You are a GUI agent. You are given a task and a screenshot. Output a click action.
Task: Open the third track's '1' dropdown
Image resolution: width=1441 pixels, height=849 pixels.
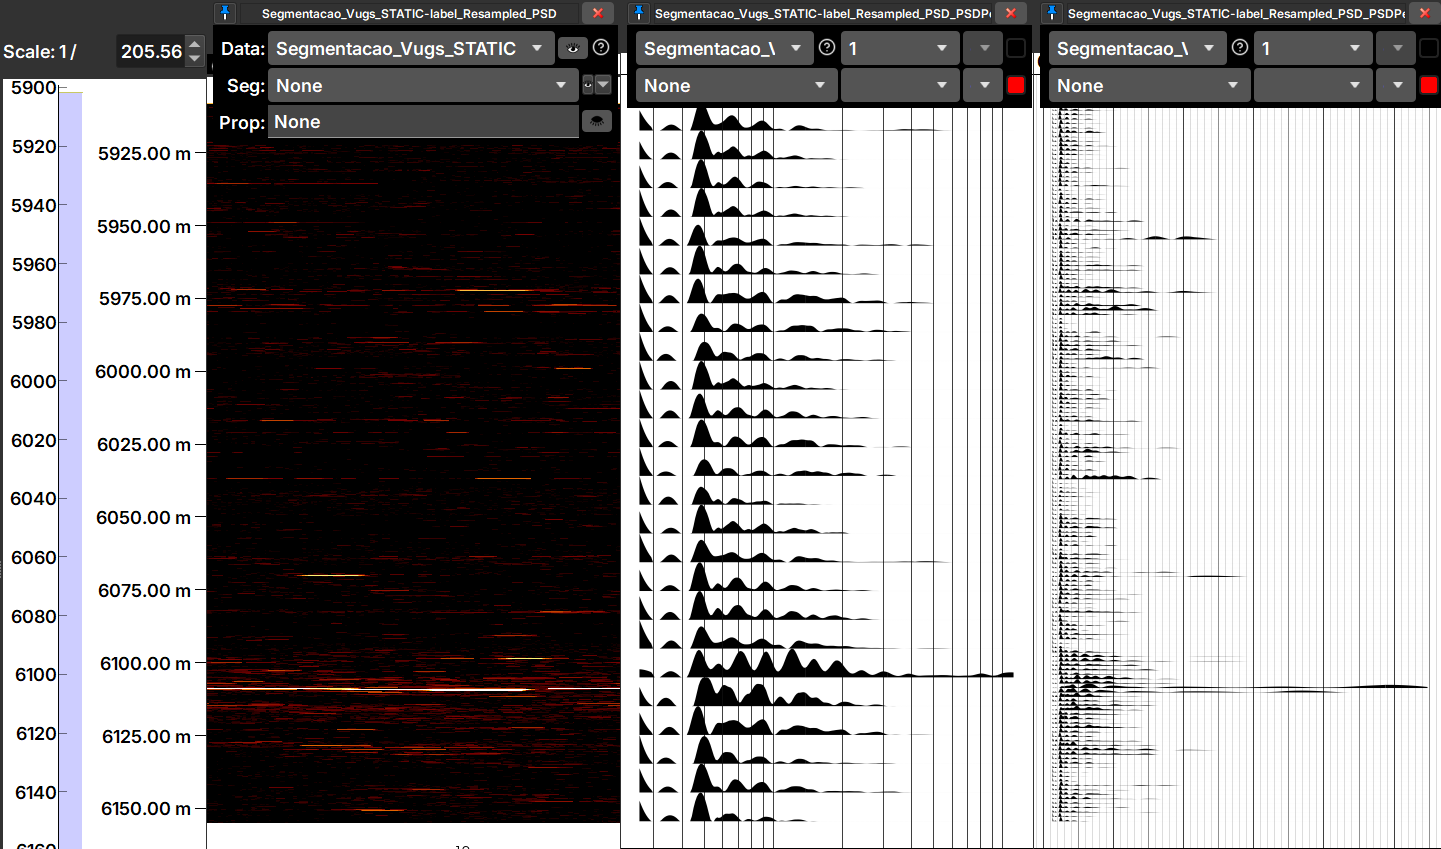point(1313,48)
